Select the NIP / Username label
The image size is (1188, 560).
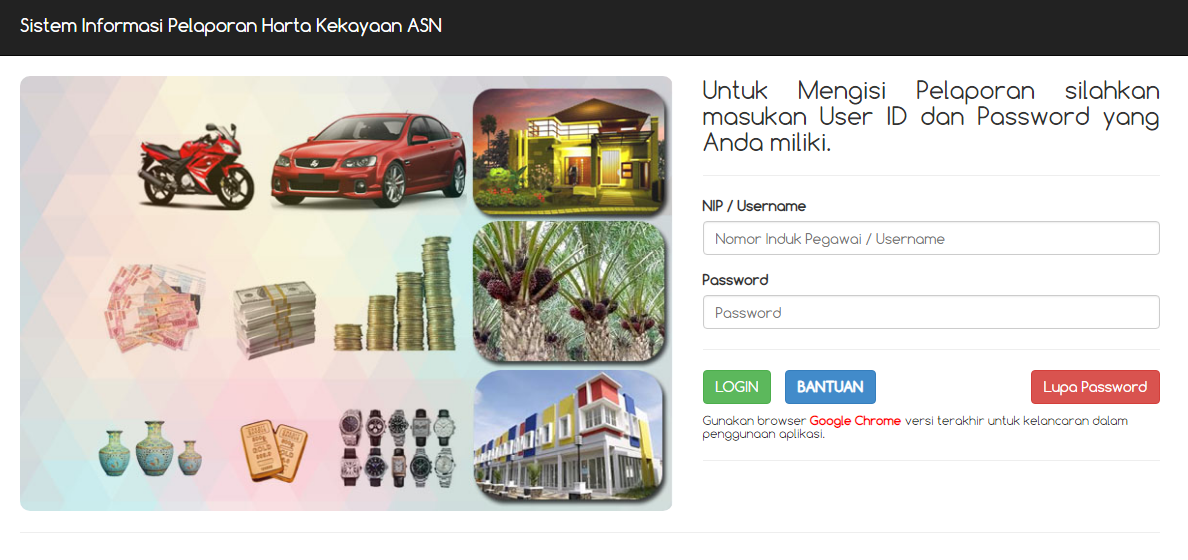pos(754,205)
